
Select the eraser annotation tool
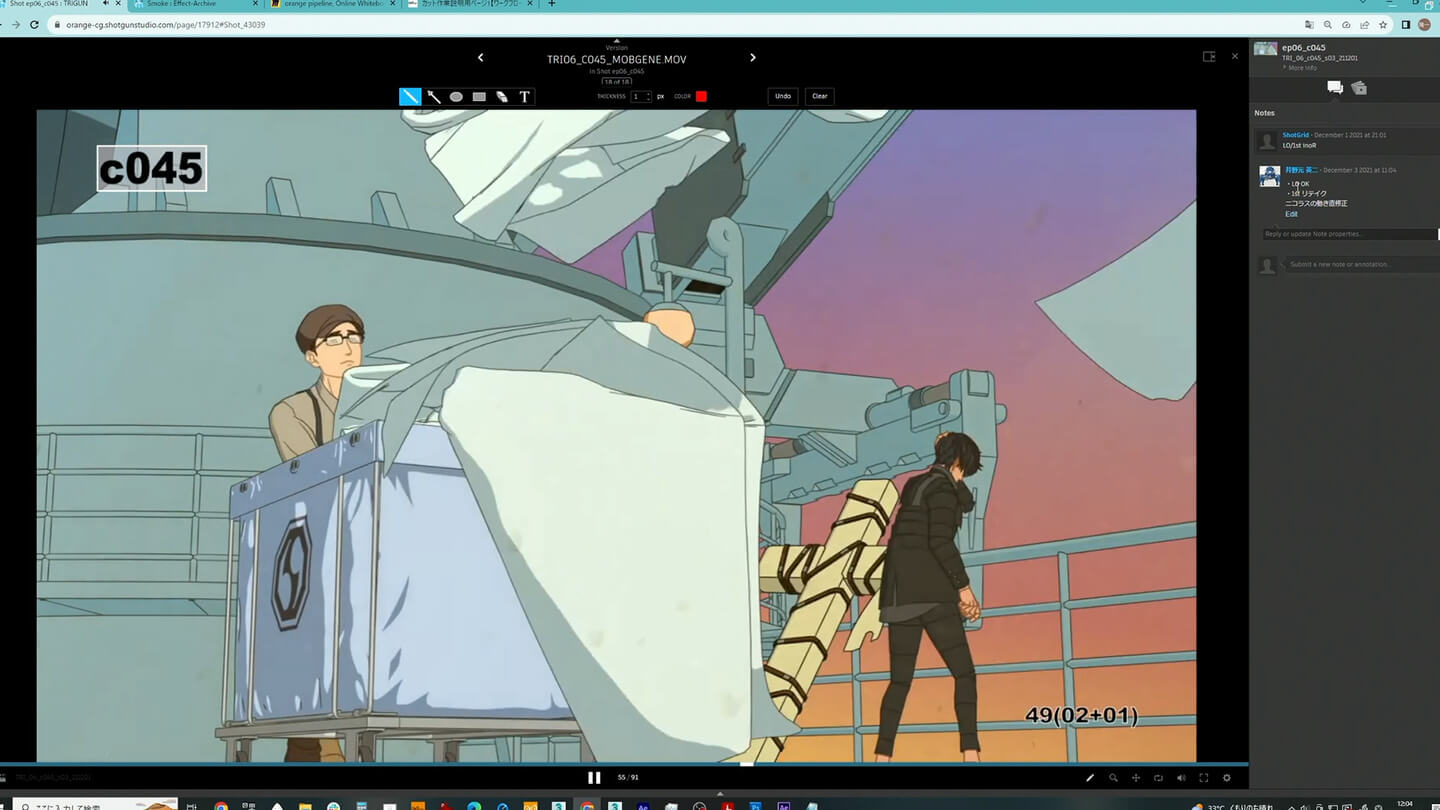tap(502, 96)
